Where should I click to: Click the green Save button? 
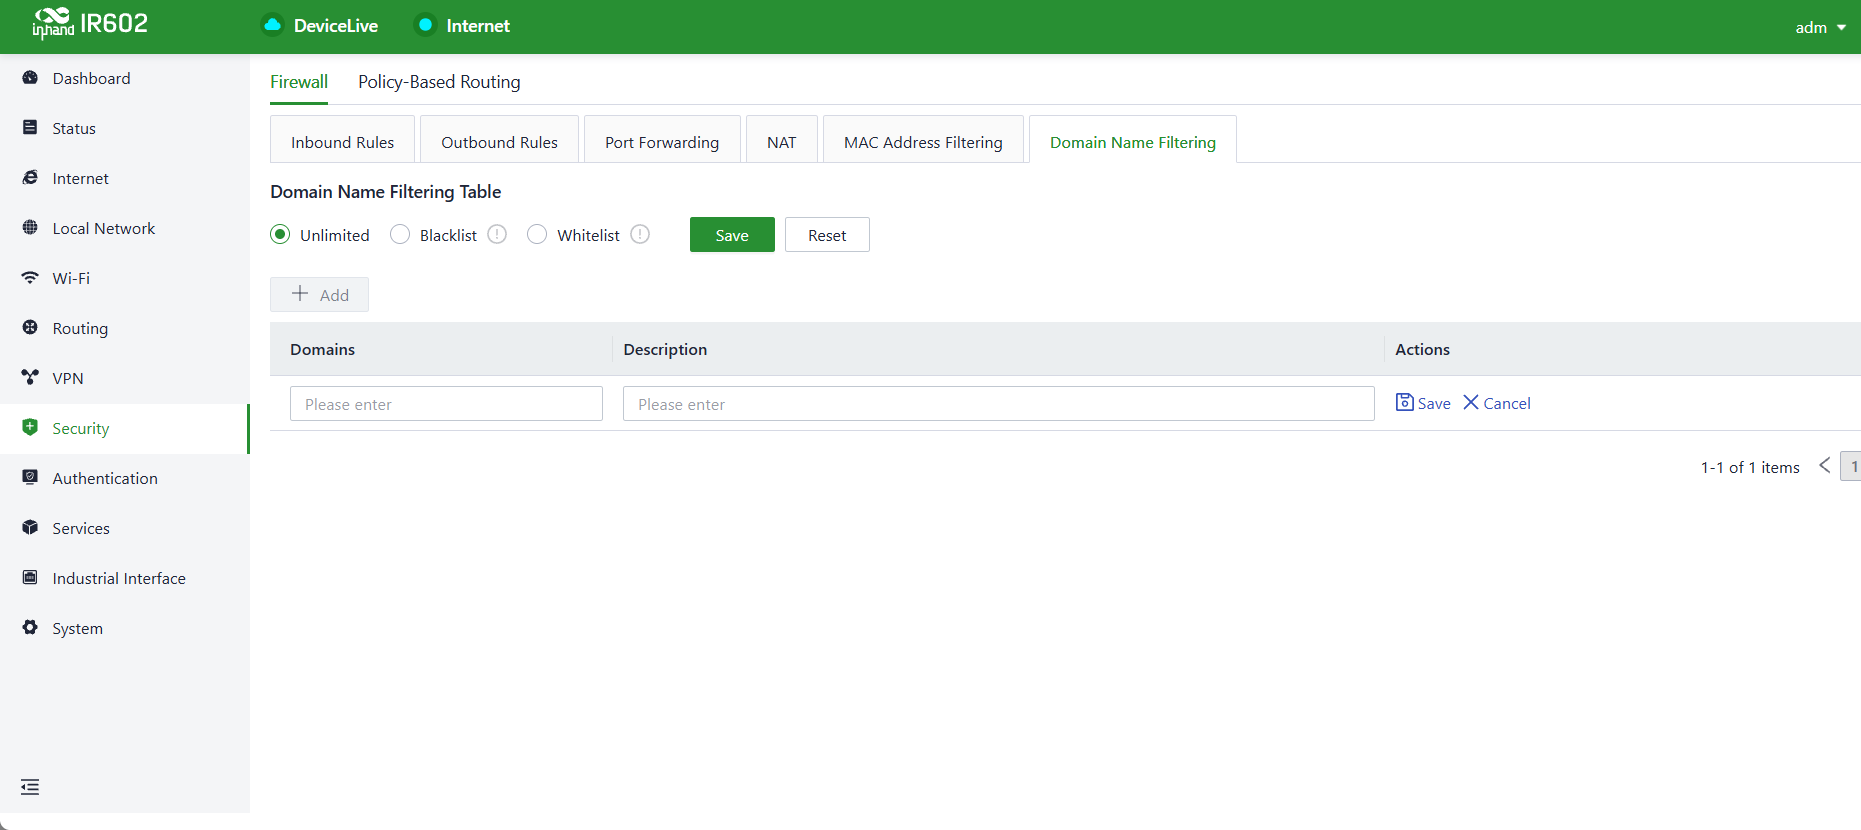click(732, 235)
